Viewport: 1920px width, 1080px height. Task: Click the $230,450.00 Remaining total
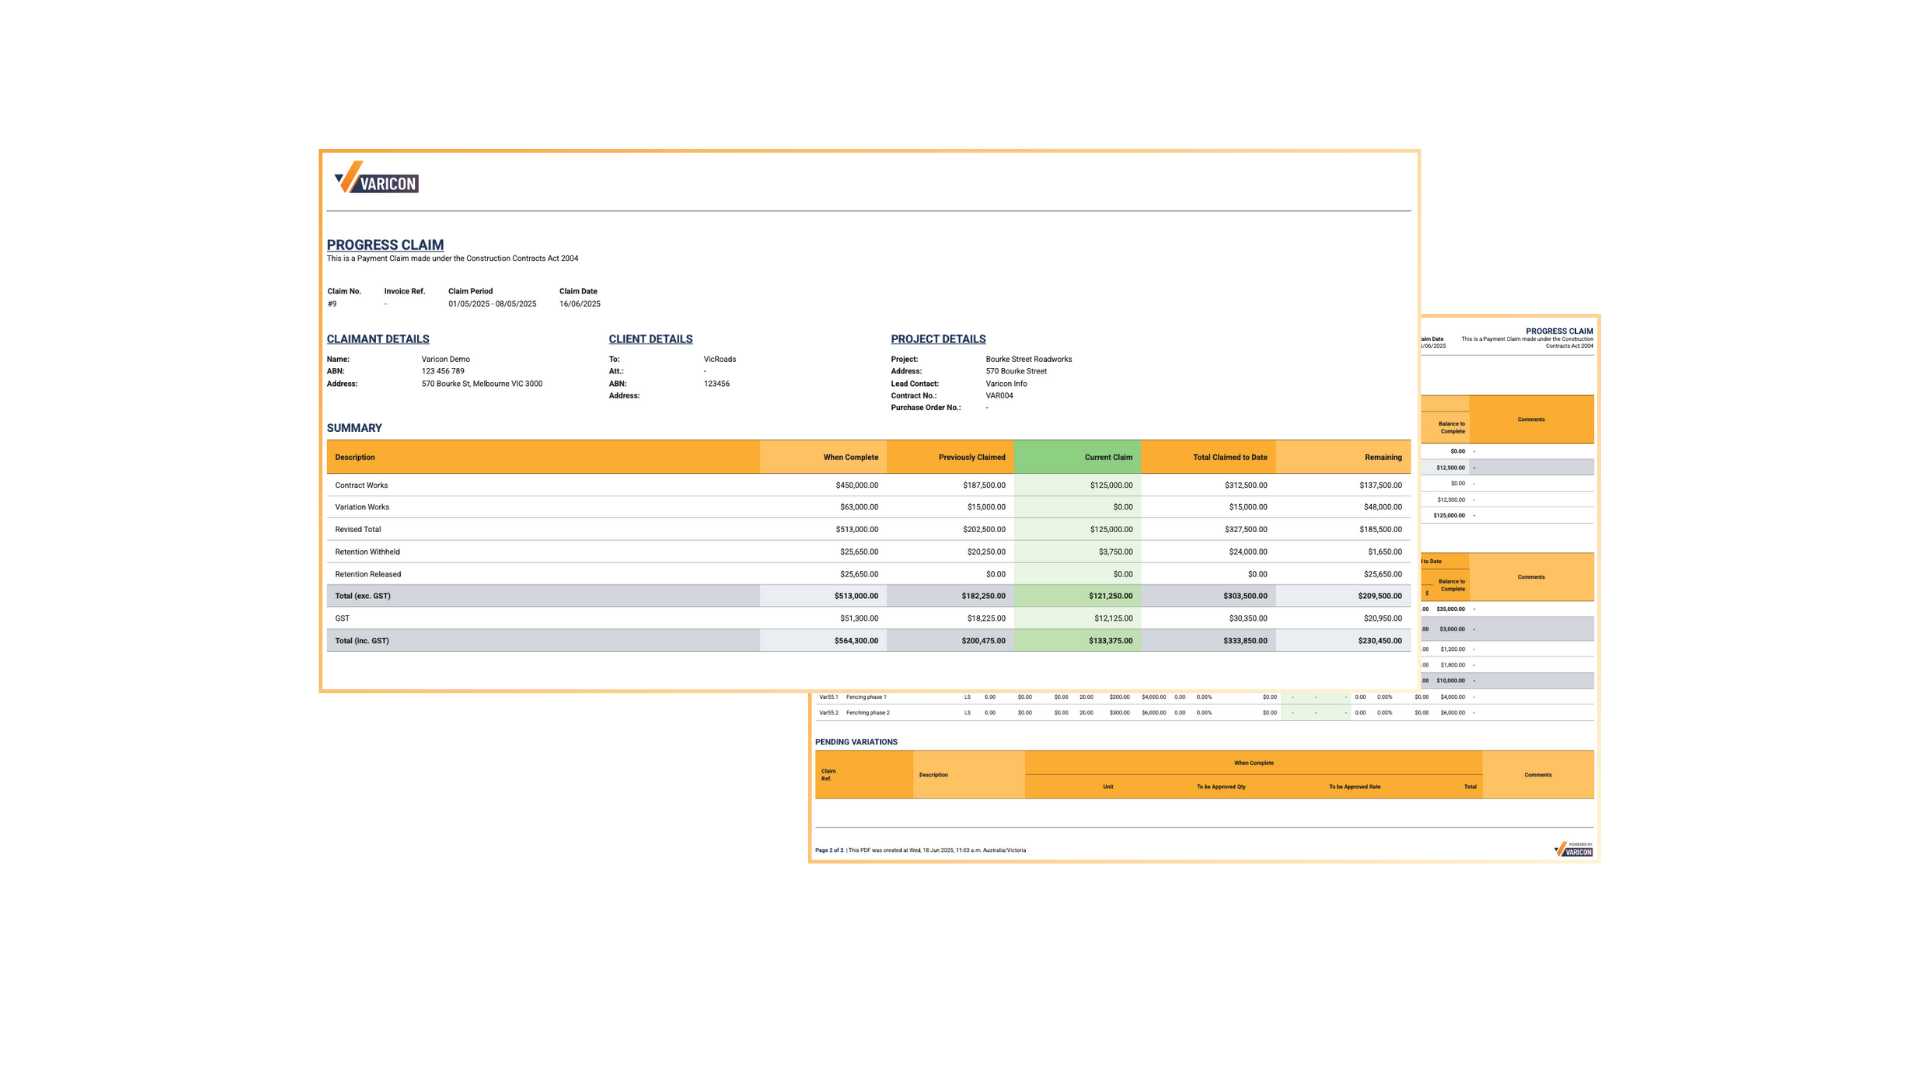[1380, 641]
